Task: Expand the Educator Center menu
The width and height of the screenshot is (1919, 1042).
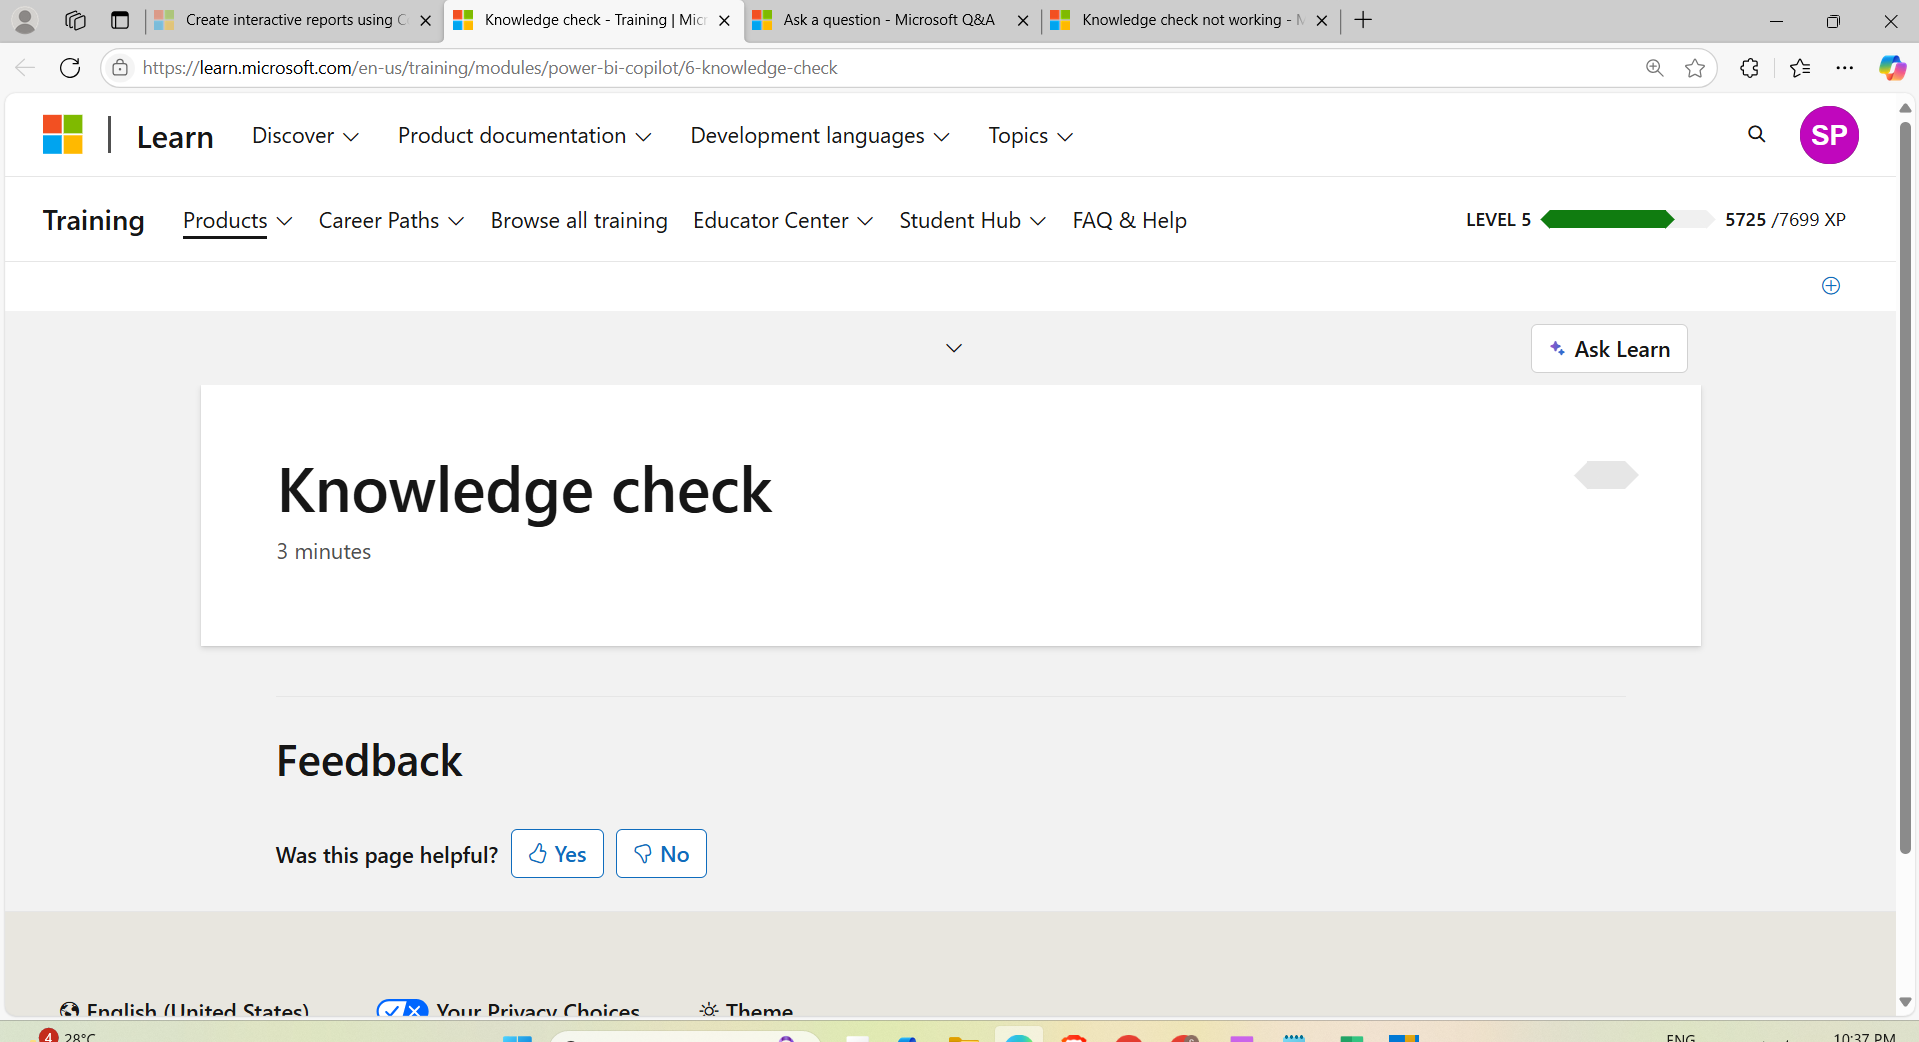Action: pyautogui.click(x=783, y=221)
